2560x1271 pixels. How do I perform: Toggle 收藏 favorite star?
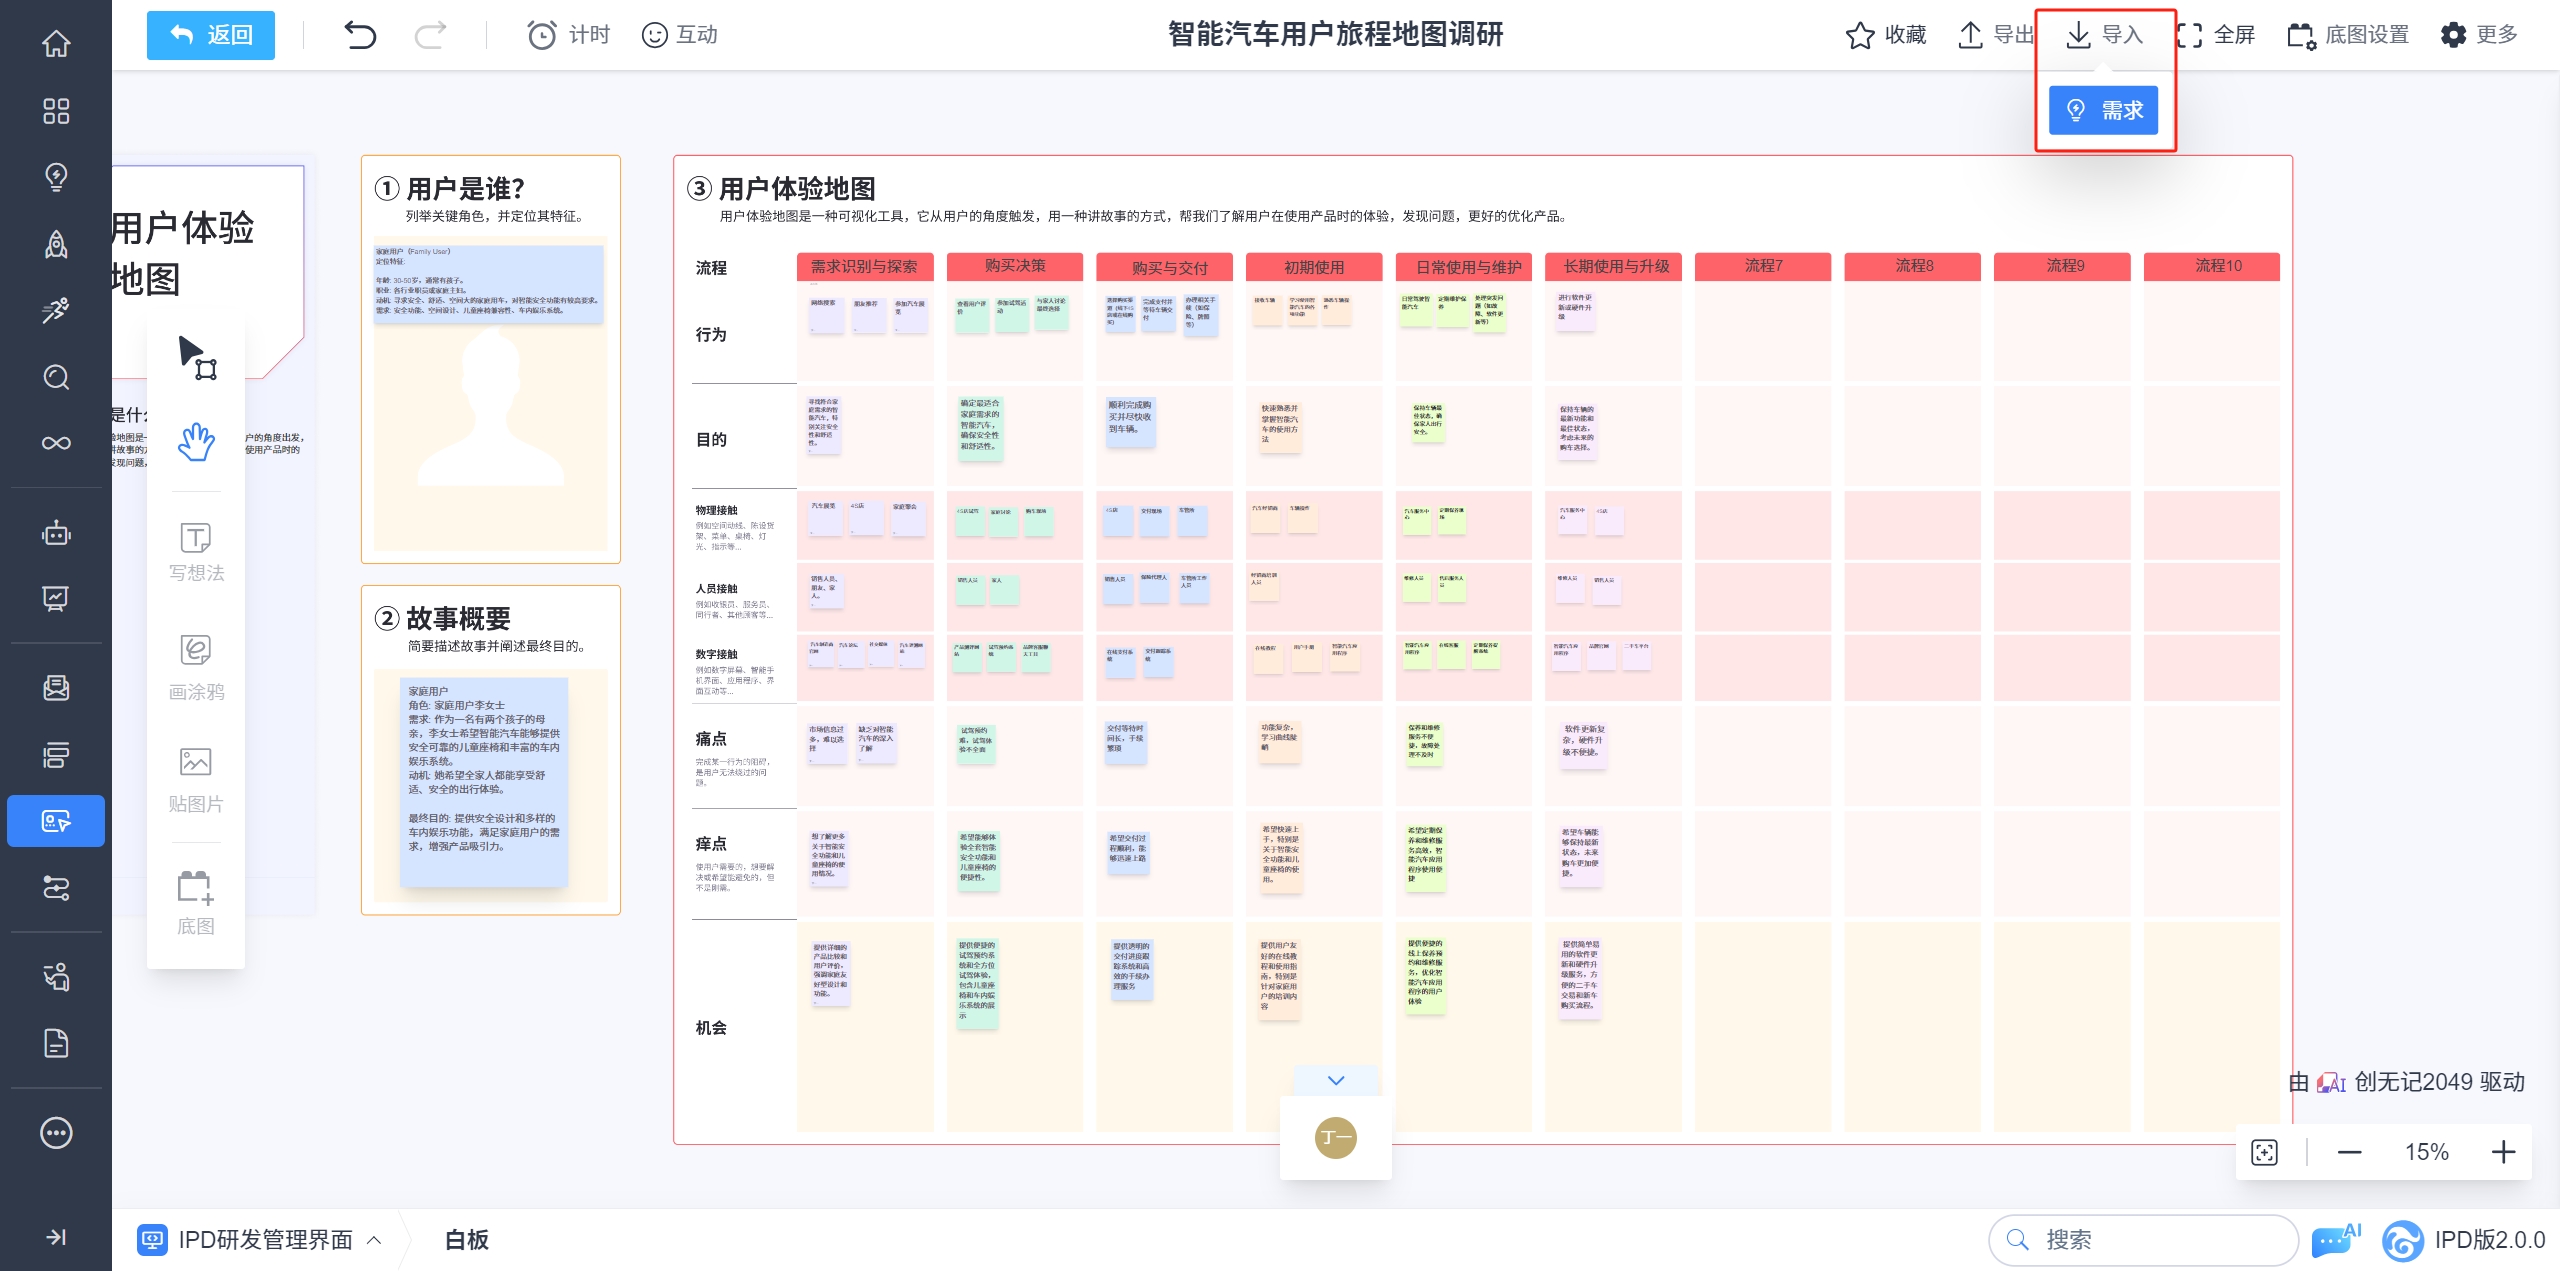(1885, 35)
